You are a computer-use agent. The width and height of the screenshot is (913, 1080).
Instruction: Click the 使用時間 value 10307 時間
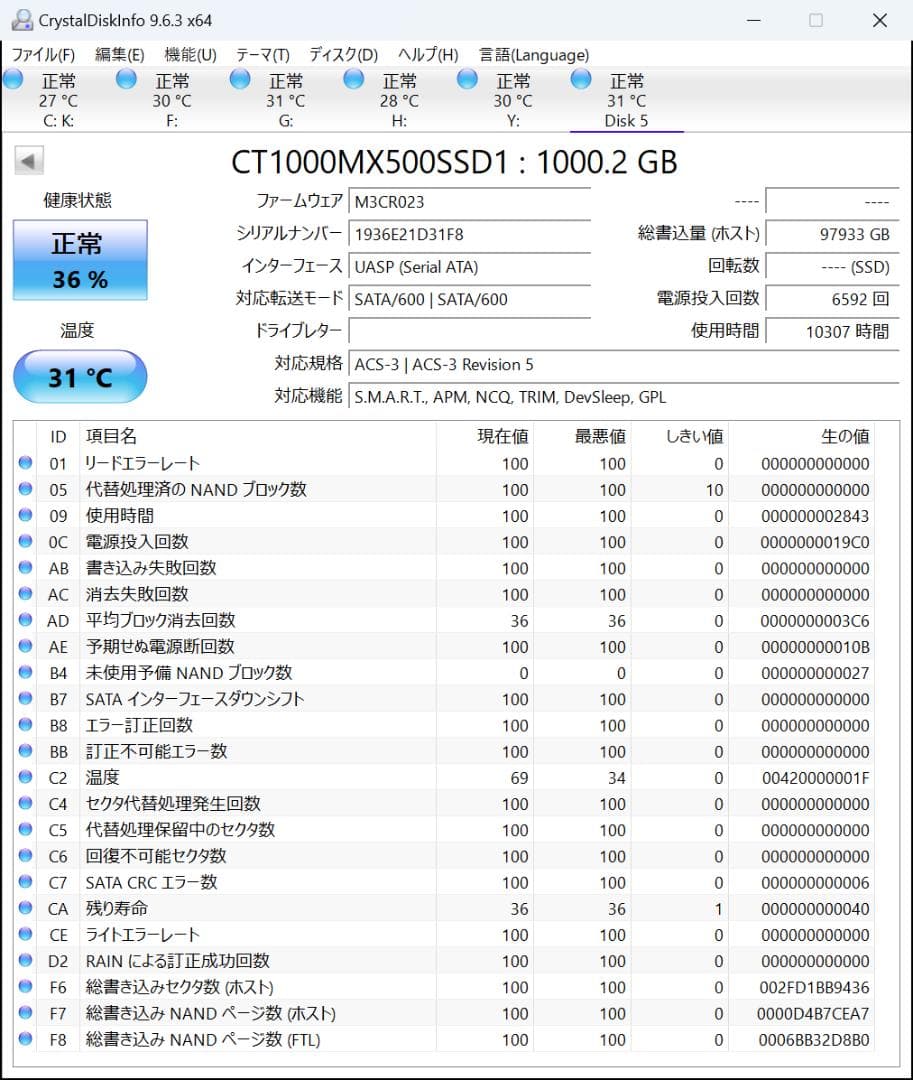(832, 331)
